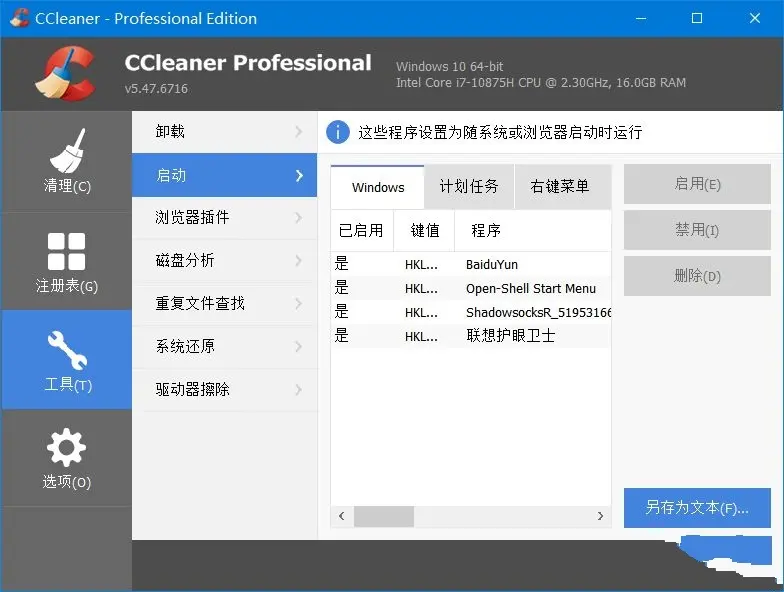Click the CCleaner logo in the header
This screenshot has height=592, width=784.
tap(66, 74)
